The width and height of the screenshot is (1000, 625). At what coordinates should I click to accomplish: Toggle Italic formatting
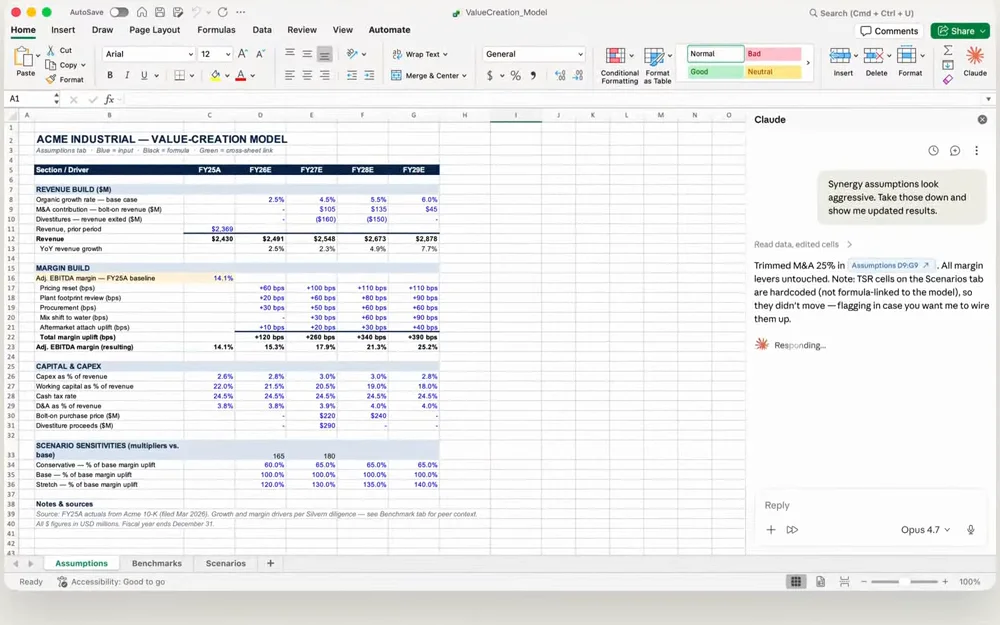(127, 75)
